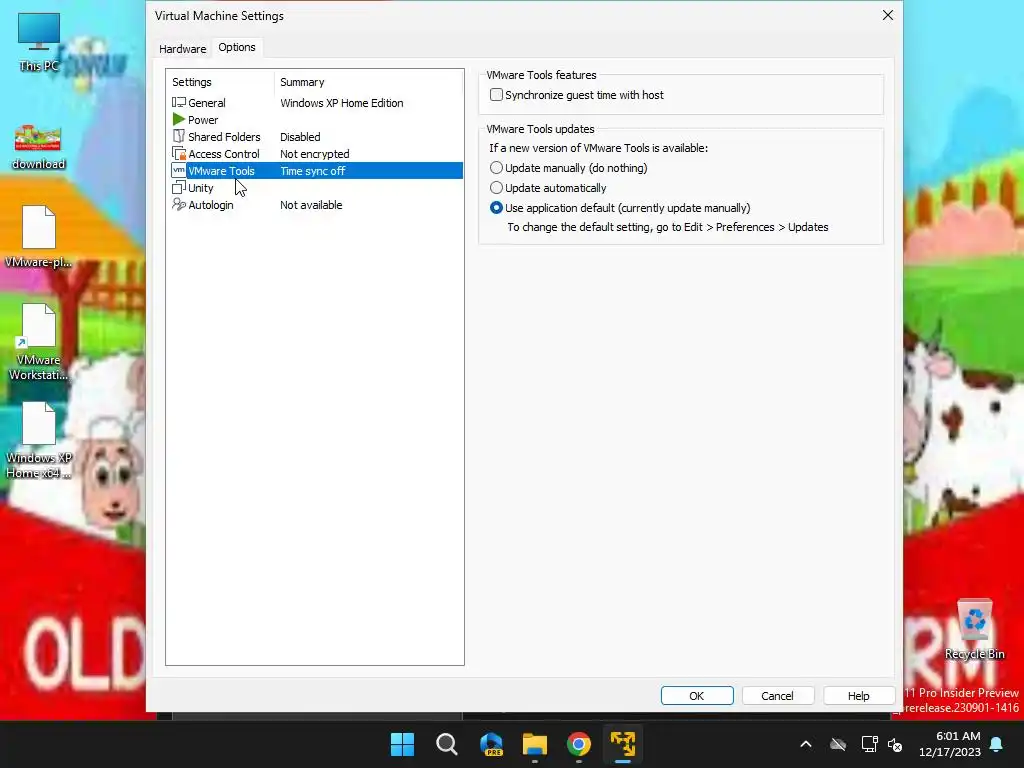This screenshot has width=1024, height=768.
Task: Select the Unity row label
Action: click(x=200, y=187)
